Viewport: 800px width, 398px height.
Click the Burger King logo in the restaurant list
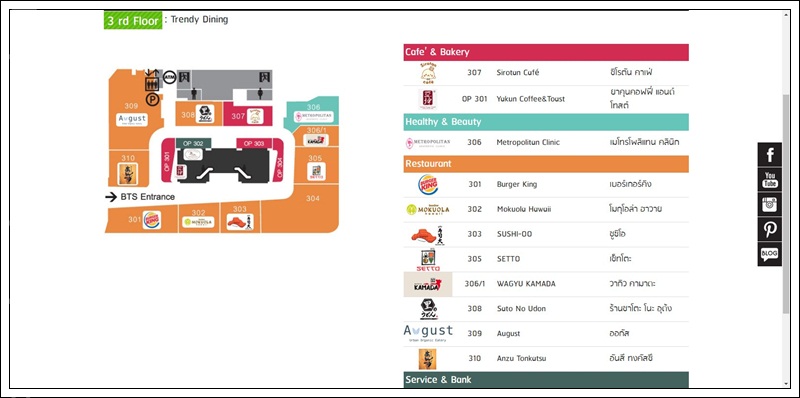(428, 184)
